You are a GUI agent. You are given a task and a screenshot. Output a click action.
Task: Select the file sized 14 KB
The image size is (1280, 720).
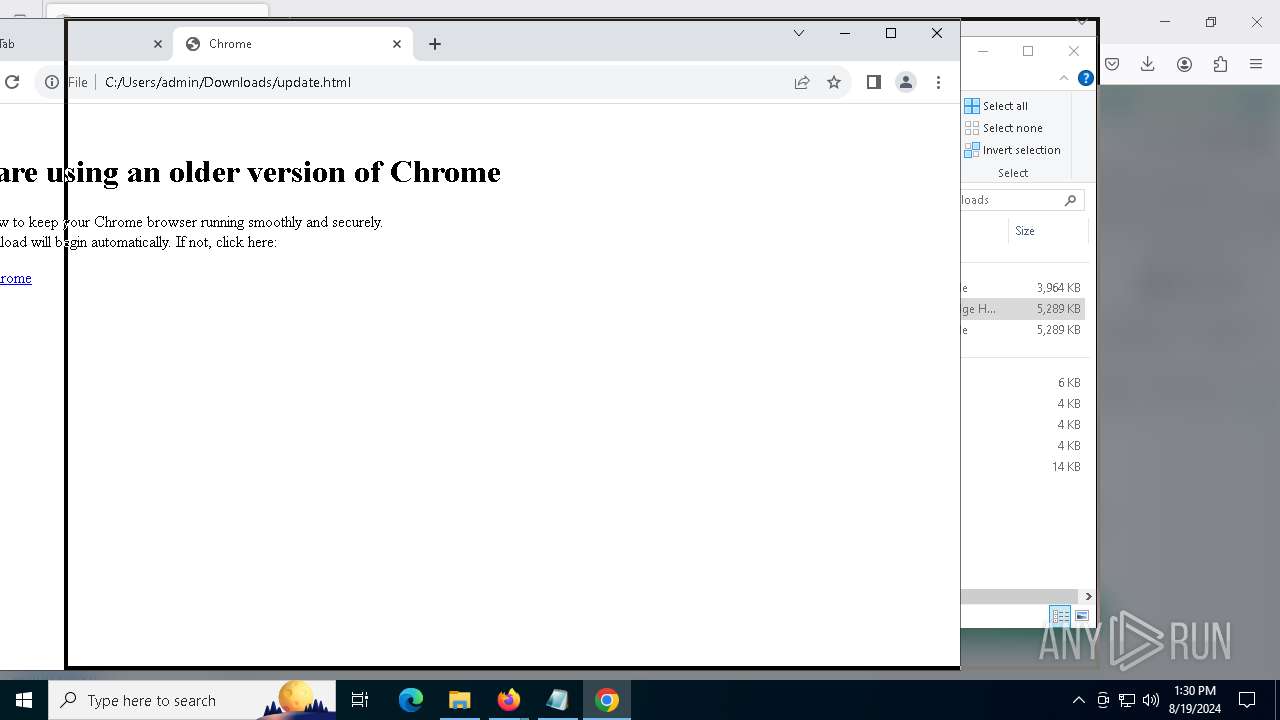tap(1022, 467)
